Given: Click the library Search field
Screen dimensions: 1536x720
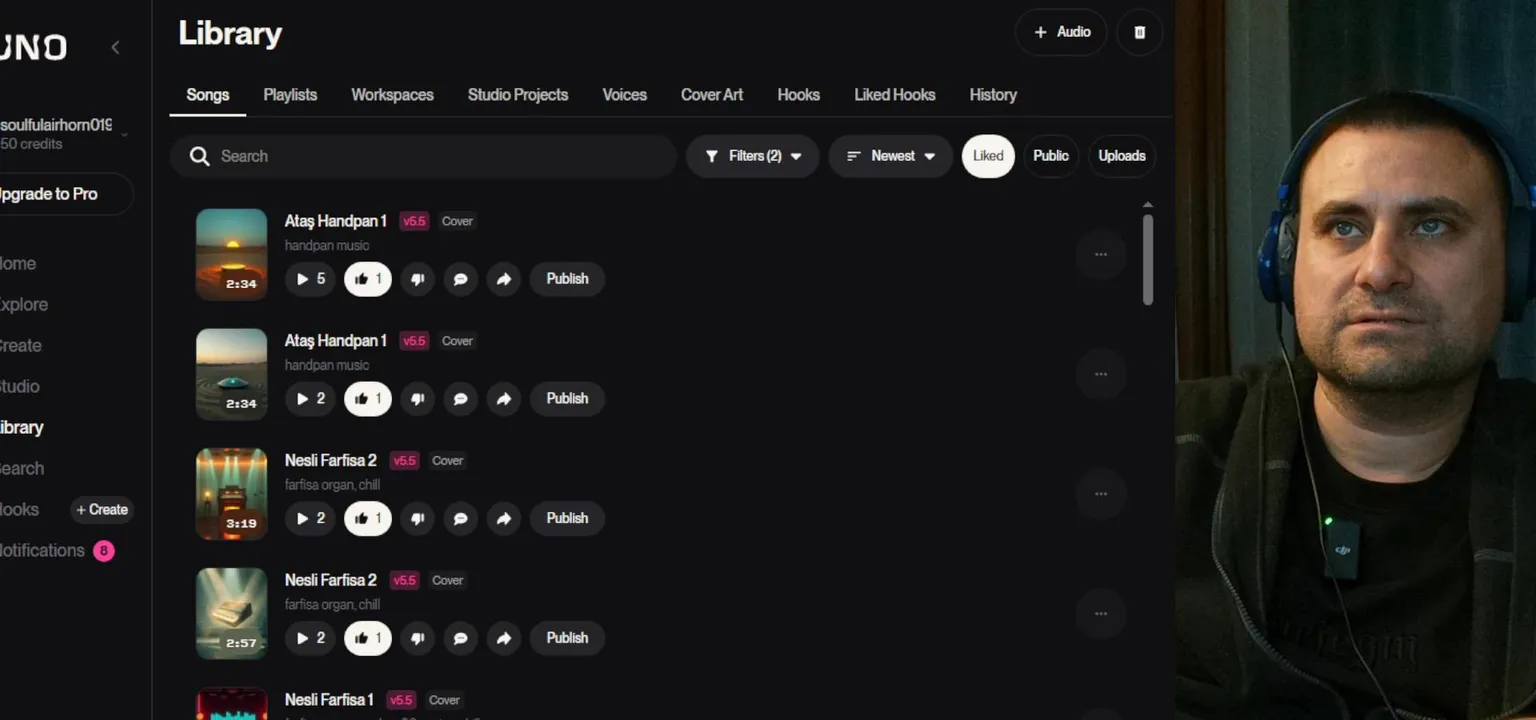Looking at the screenshot, I should (x=430, y=156).
